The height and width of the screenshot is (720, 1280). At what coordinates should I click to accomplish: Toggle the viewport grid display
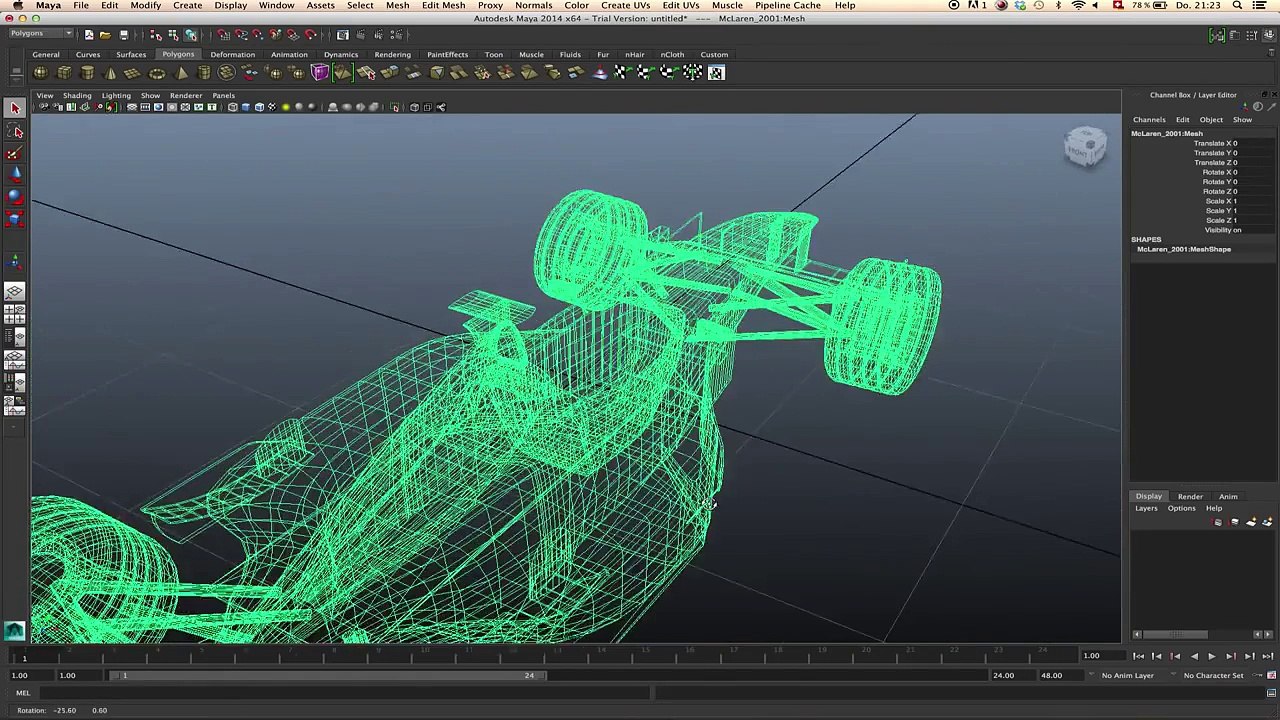(132, 107)
